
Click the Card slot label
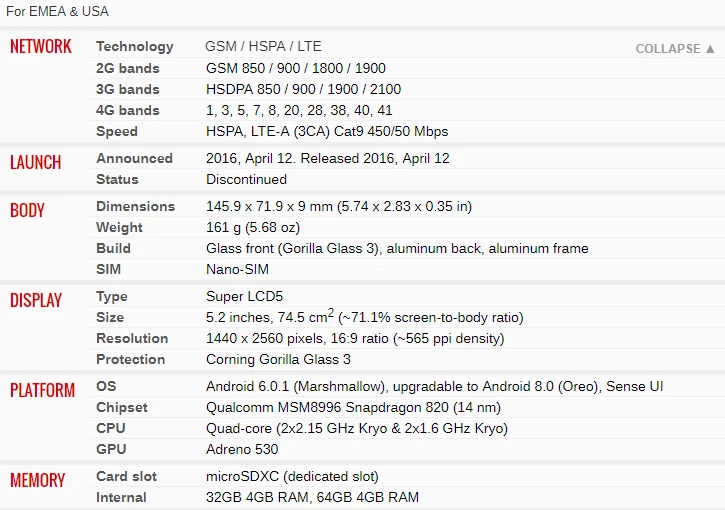click(x=126, y=476)
